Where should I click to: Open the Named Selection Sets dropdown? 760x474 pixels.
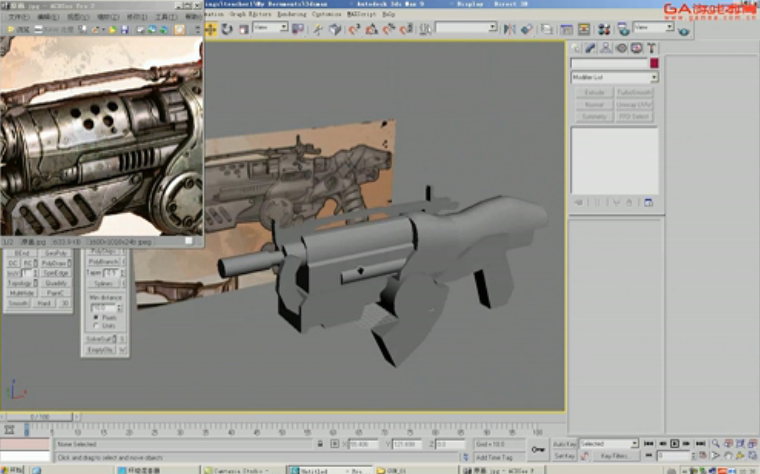466,28
